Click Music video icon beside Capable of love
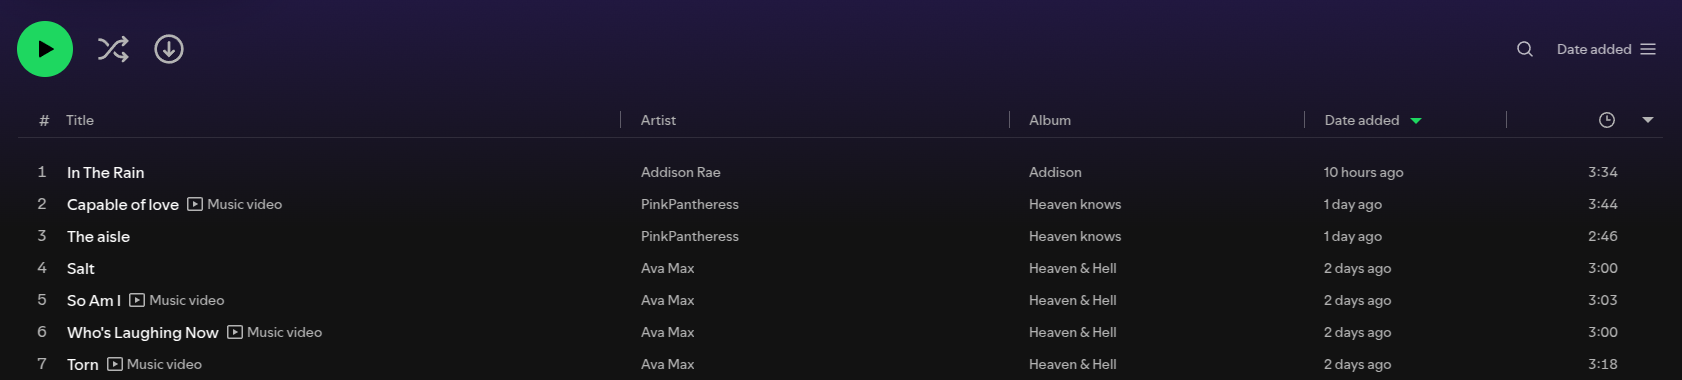Image resolution: width=1682 pixels, height=380 pixels. point(195,204)
